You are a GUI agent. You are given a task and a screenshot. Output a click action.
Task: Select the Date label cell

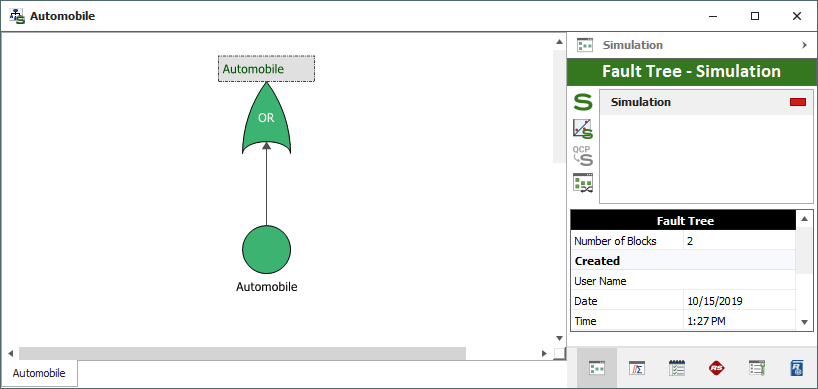pyautogui.click(x=627, y=301)
